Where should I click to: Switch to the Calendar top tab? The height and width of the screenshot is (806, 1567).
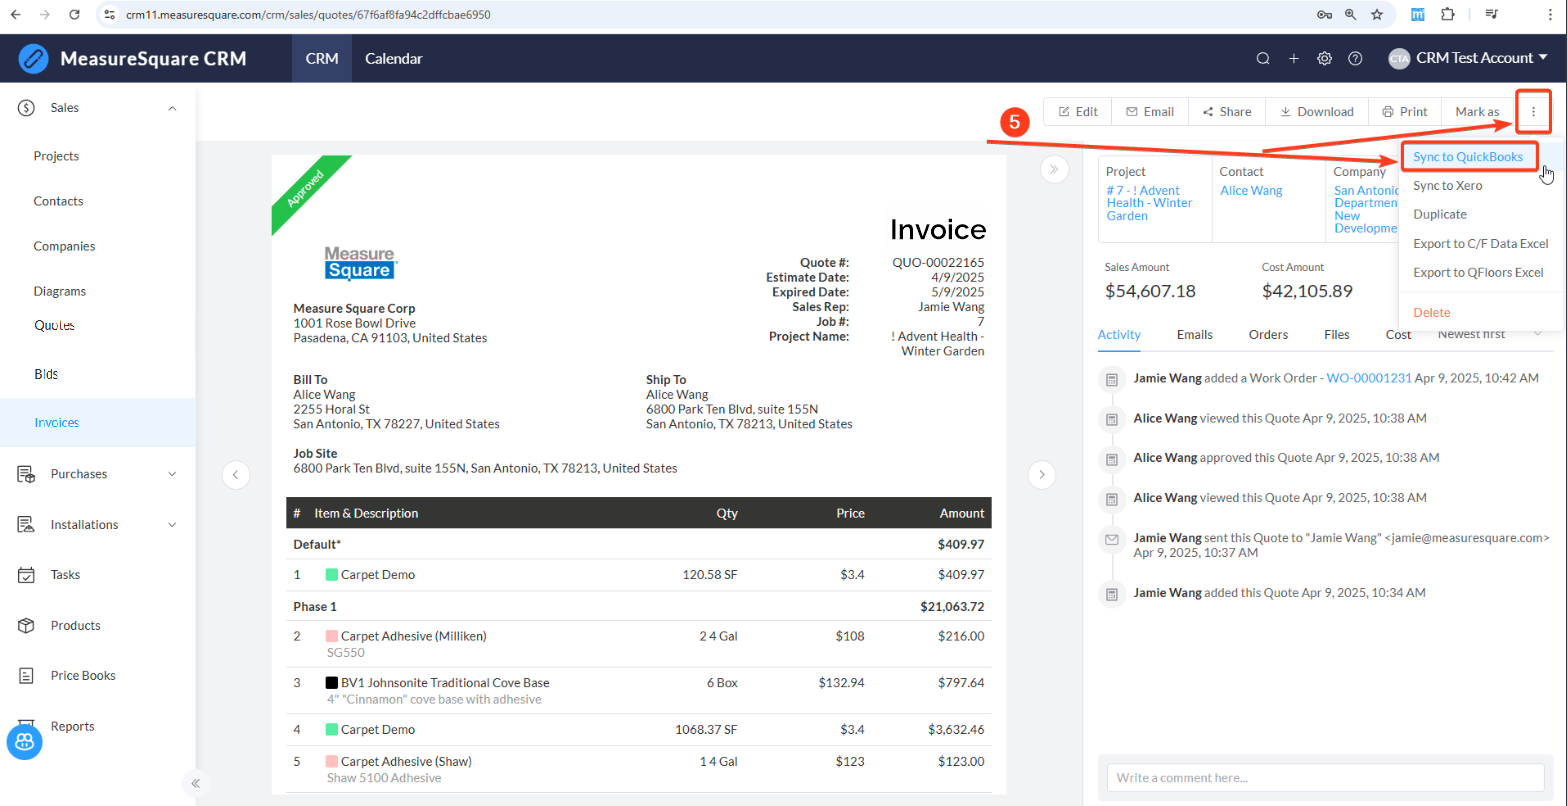pos(393,58)
